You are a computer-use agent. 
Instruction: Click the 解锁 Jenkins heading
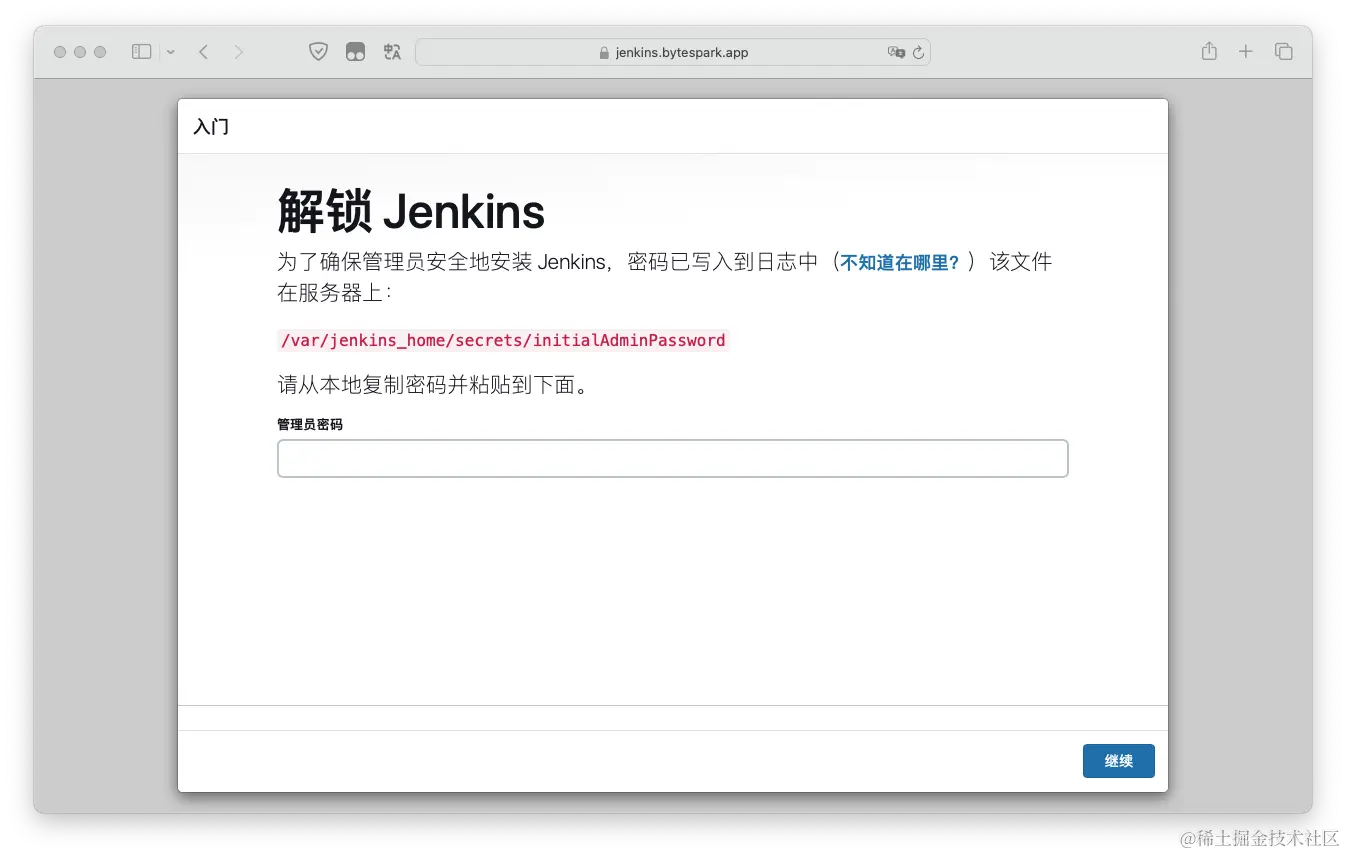410,210
